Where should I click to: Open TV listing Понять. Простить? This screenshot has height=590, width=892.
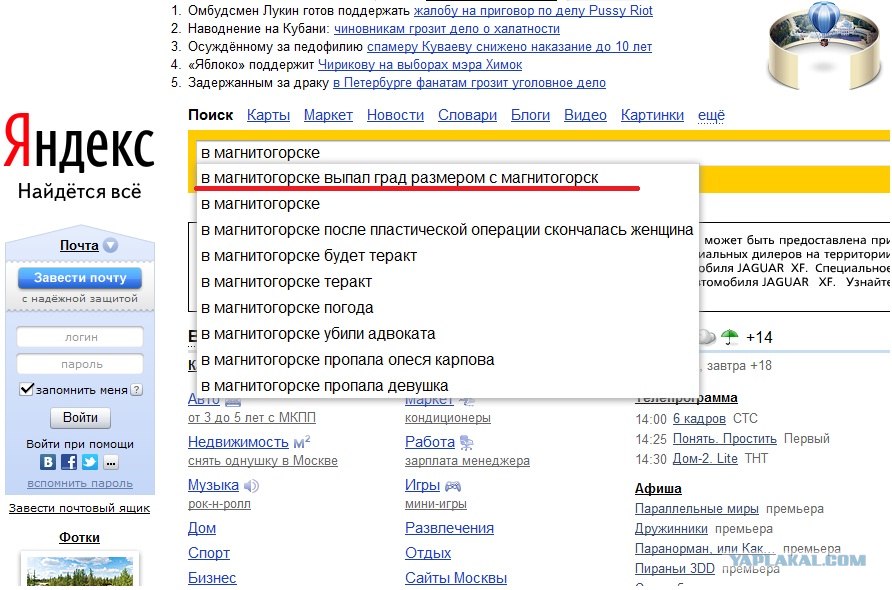(725, 439)
